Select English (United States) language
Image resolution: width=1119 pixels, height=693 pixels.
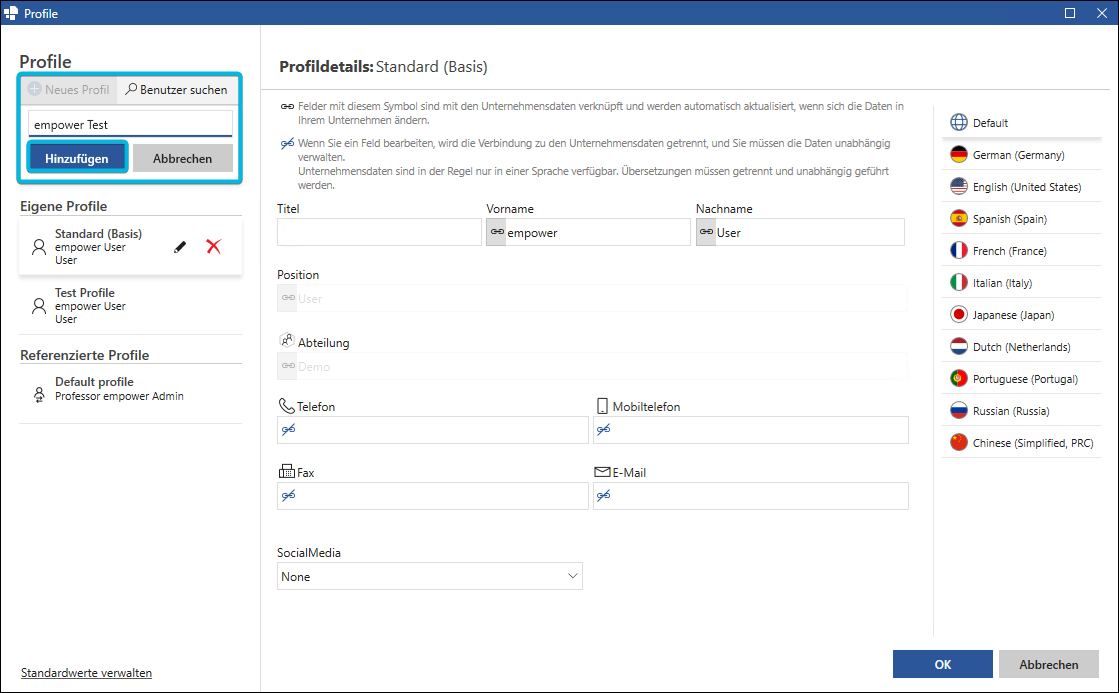tap(1022, 186)
